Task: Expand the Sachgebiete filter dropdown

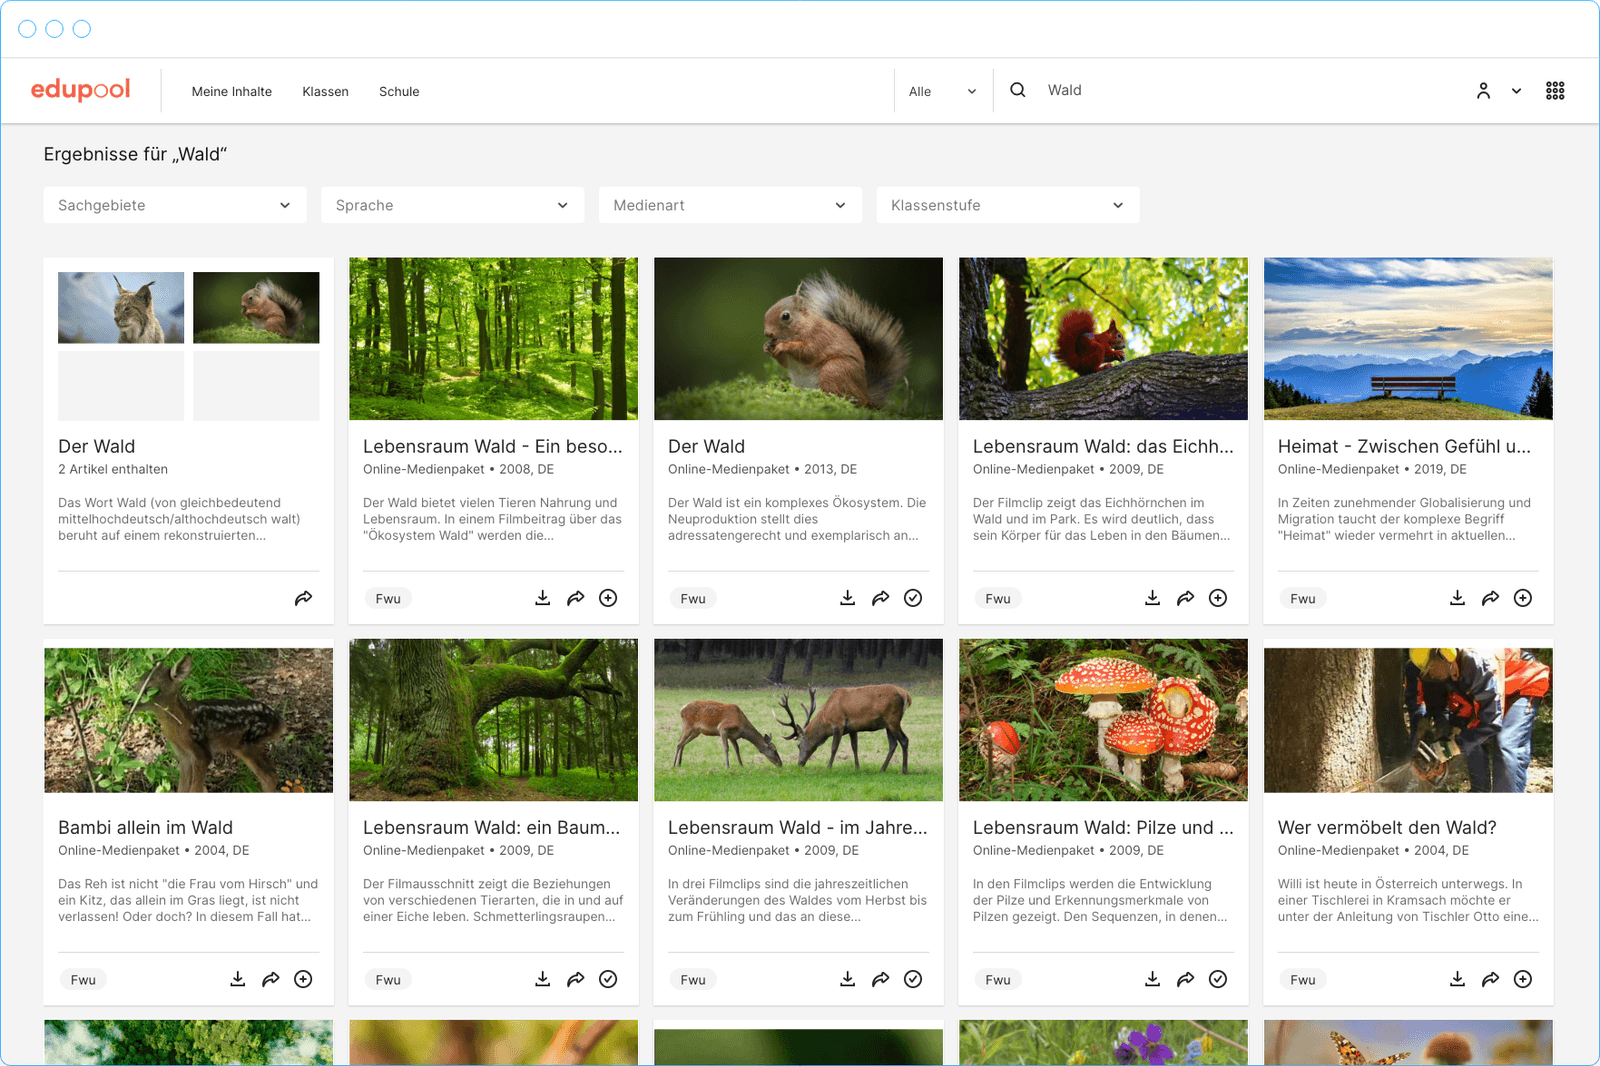Action: point(175,205)
